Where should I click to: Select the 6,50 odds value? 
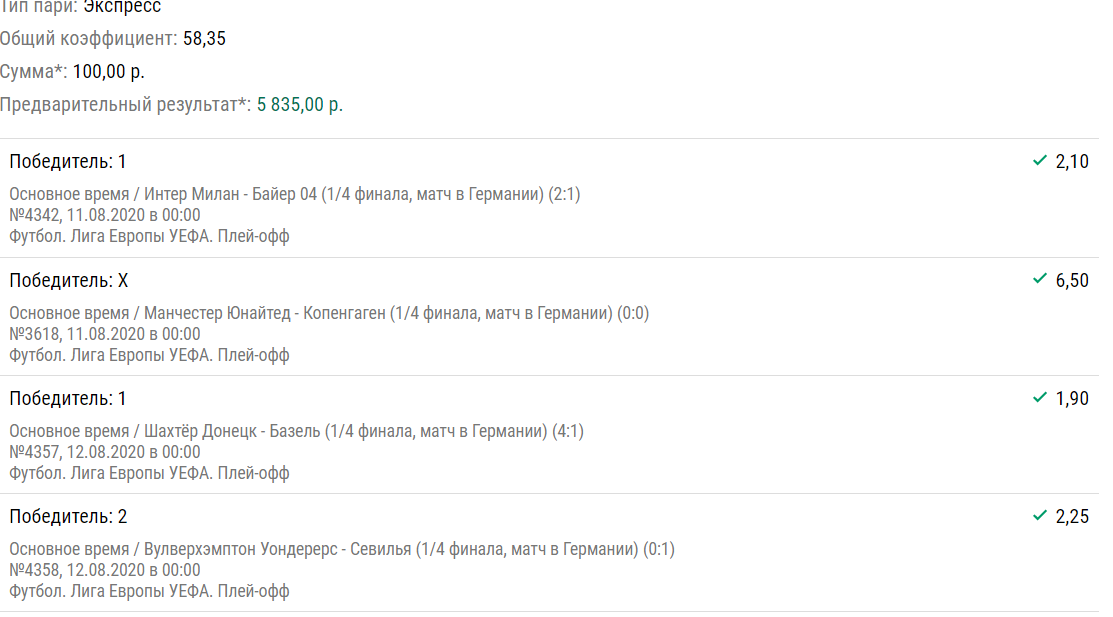1072,280
